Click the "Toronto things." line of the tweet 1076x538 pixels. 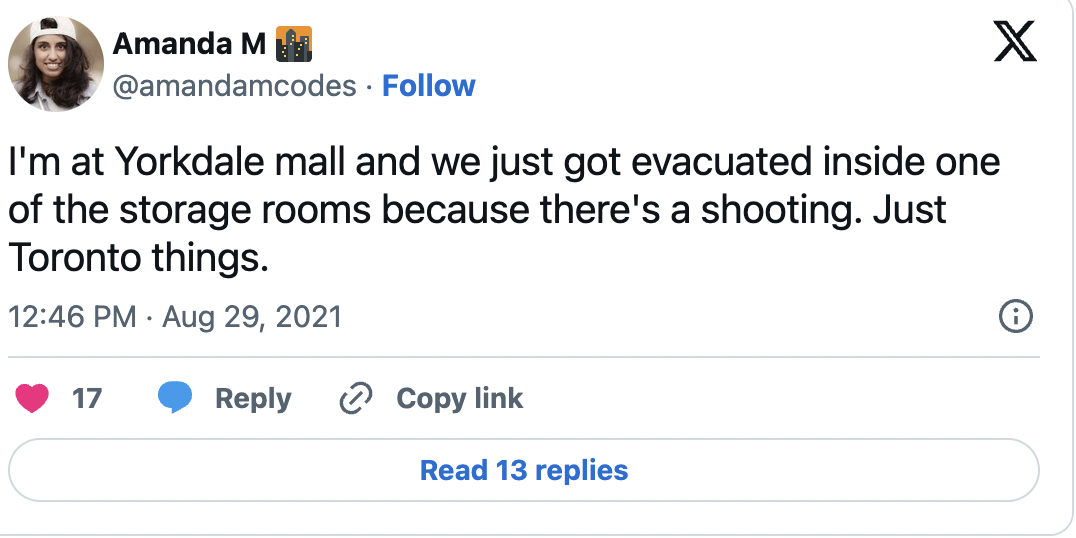pos(140,258)
